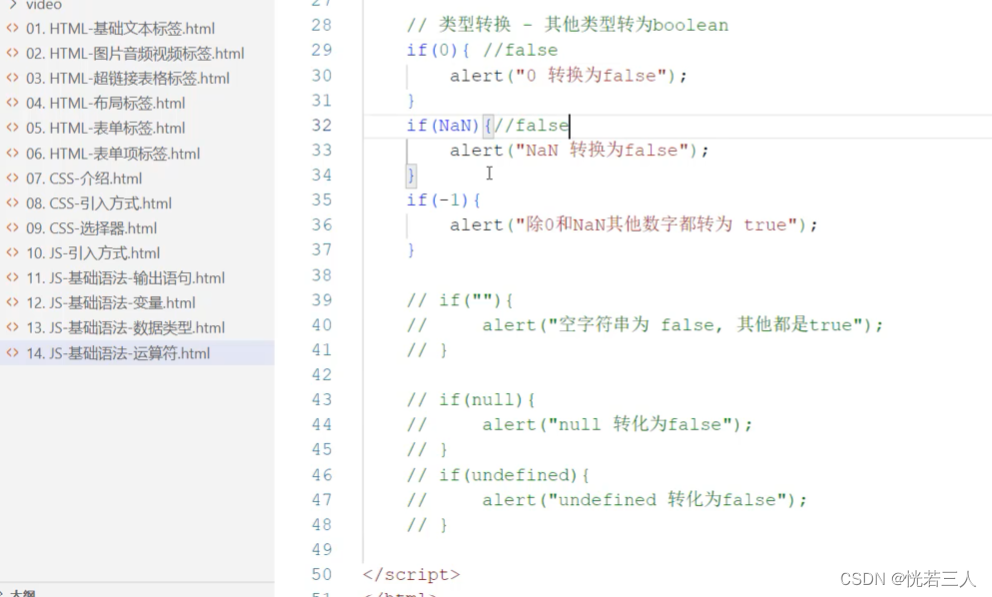Collapse the video folder chevron
Image resolution: width=992 pixels, height=597 pixels.
pyautogui.click(x=13, y=4)
